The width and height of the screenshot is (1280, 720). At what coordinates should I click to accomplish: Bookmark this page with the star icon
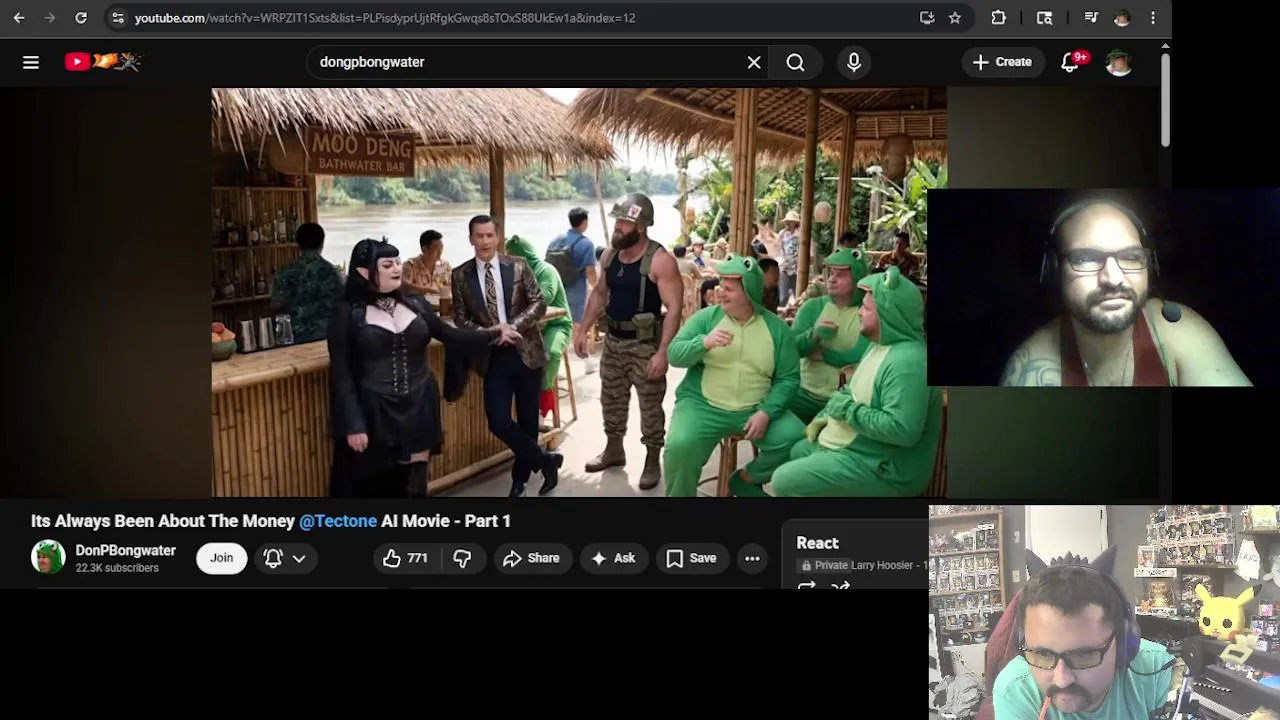955,18
